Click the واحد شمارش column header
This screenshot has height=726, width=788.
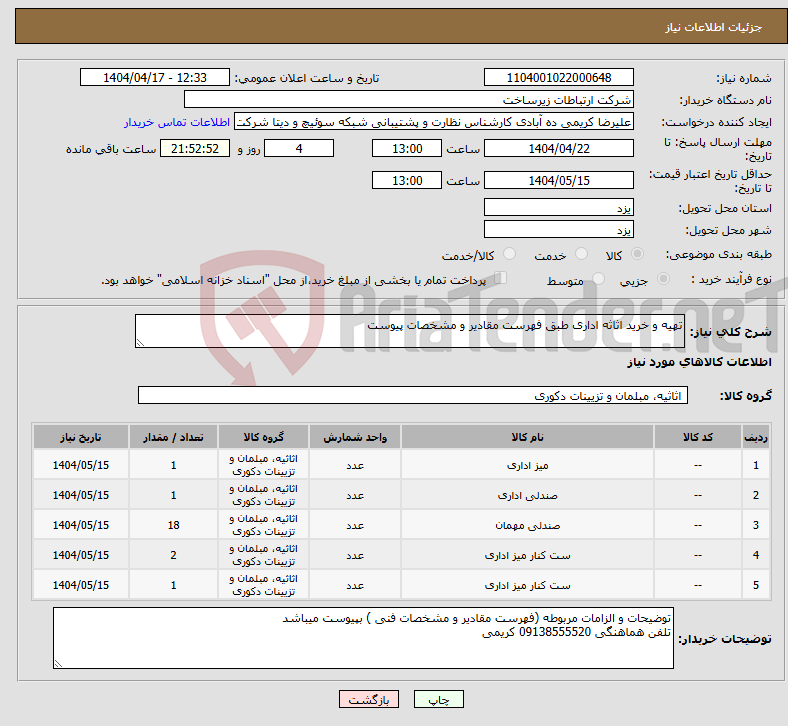(355, 437)
